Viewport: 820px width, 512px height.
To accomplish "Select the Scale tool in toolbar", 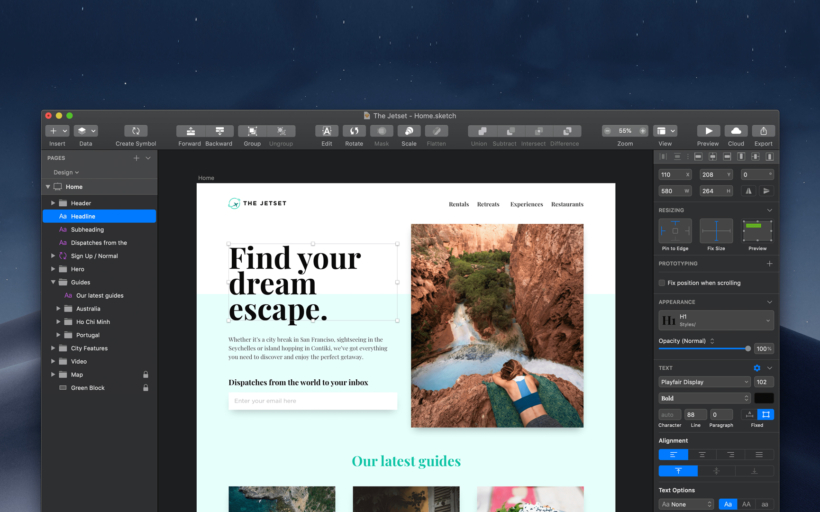I will [x=408, y=131].
